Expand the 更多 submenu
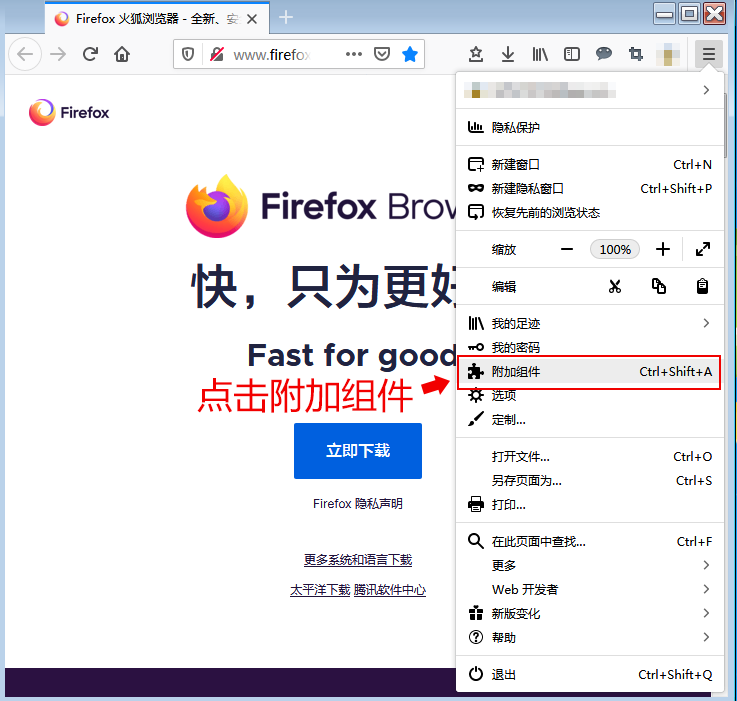Image resolution: width=737 pixels, height=701 pixels. 589,565
